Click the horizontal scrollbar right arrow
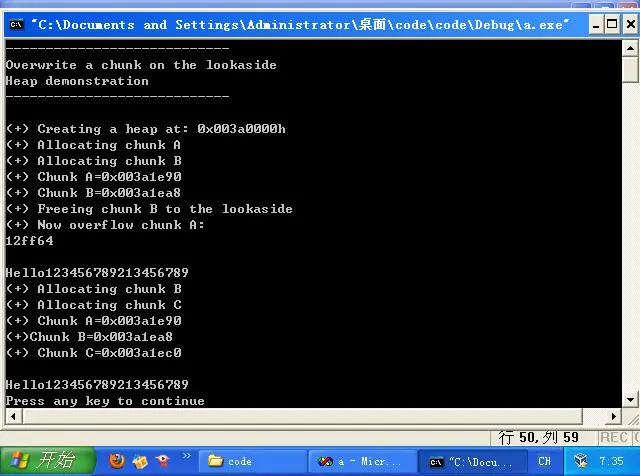Image resolution: width=640 pixels, height=476 pixels. coord(614,416)
